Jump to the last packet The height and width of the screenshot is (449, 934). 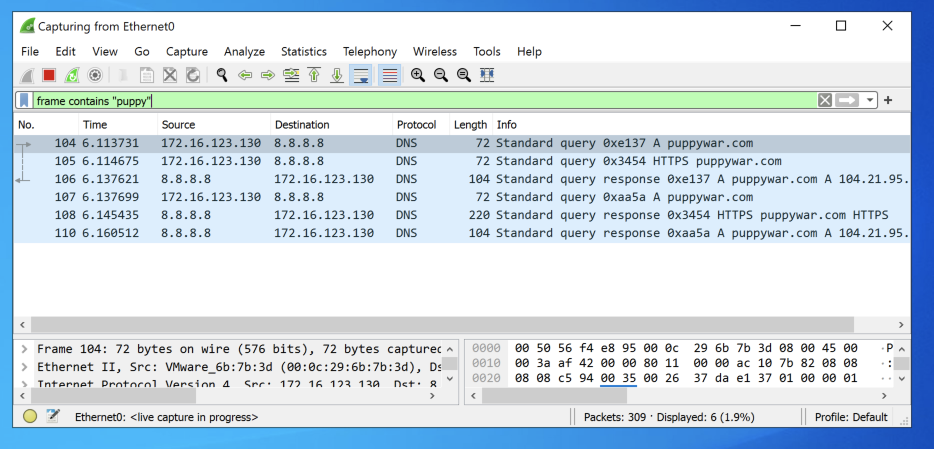337,76
